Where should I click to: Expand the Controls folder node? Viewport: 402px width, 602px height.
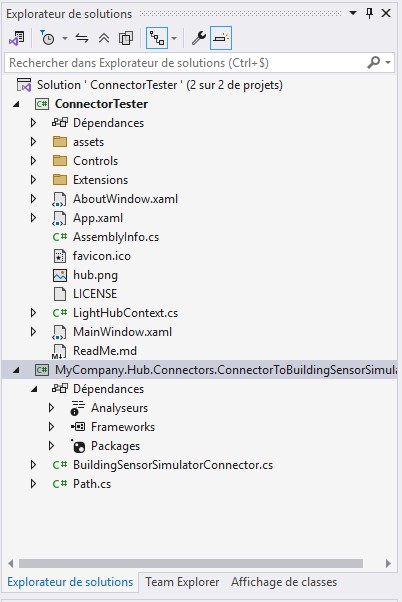coord(33,160)
